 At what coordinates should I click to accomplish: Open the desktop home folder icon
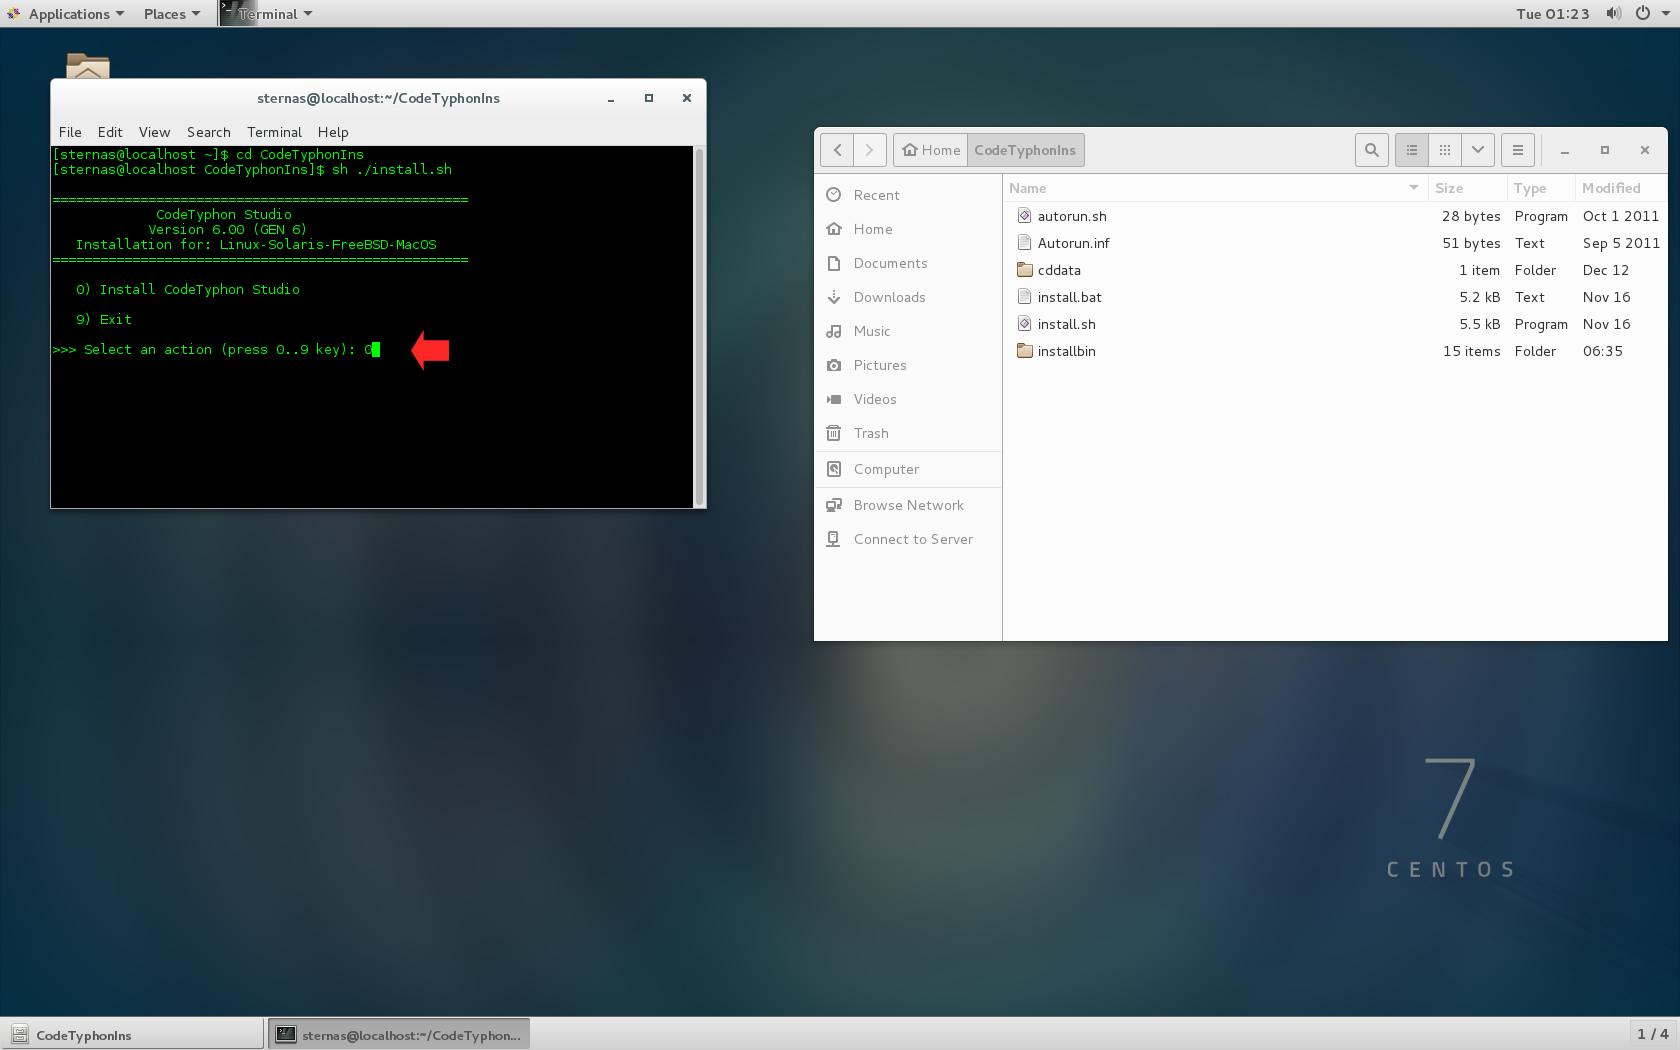pos(88,66)
